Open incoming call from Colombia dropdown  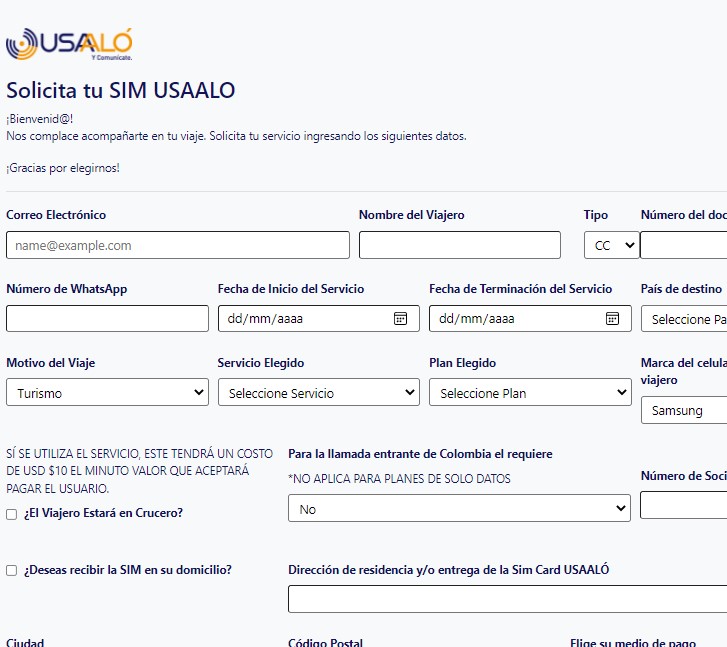click(459, 508)
